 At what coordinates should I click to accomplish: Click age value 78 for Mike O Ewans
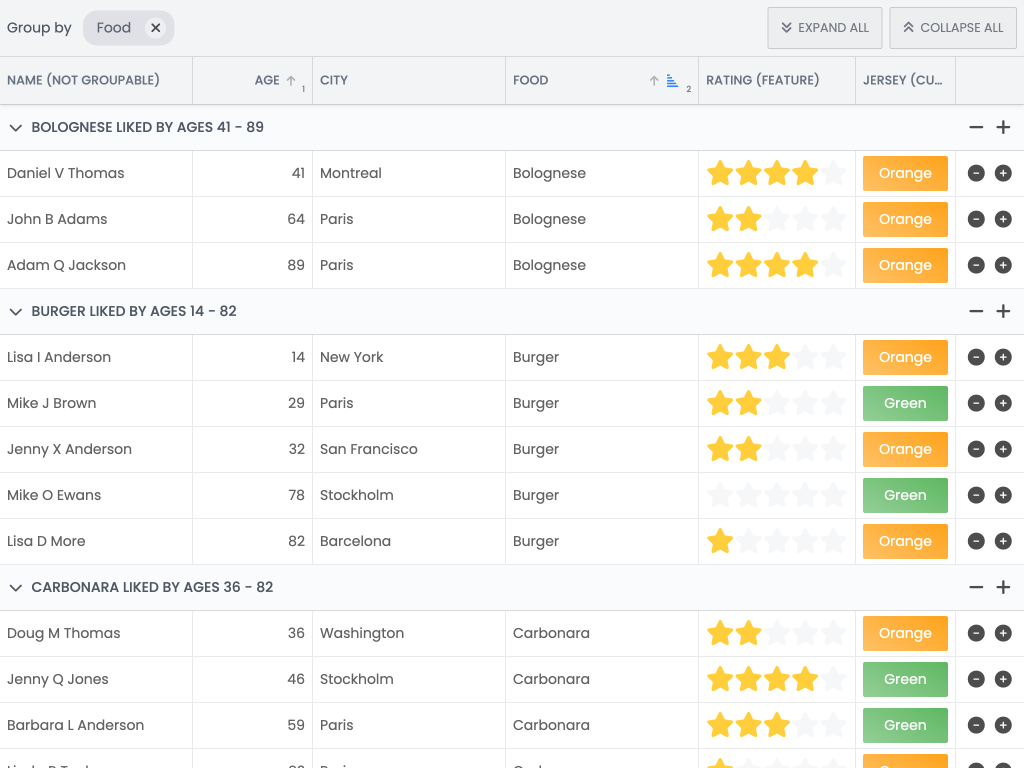[x=296, y=496]
